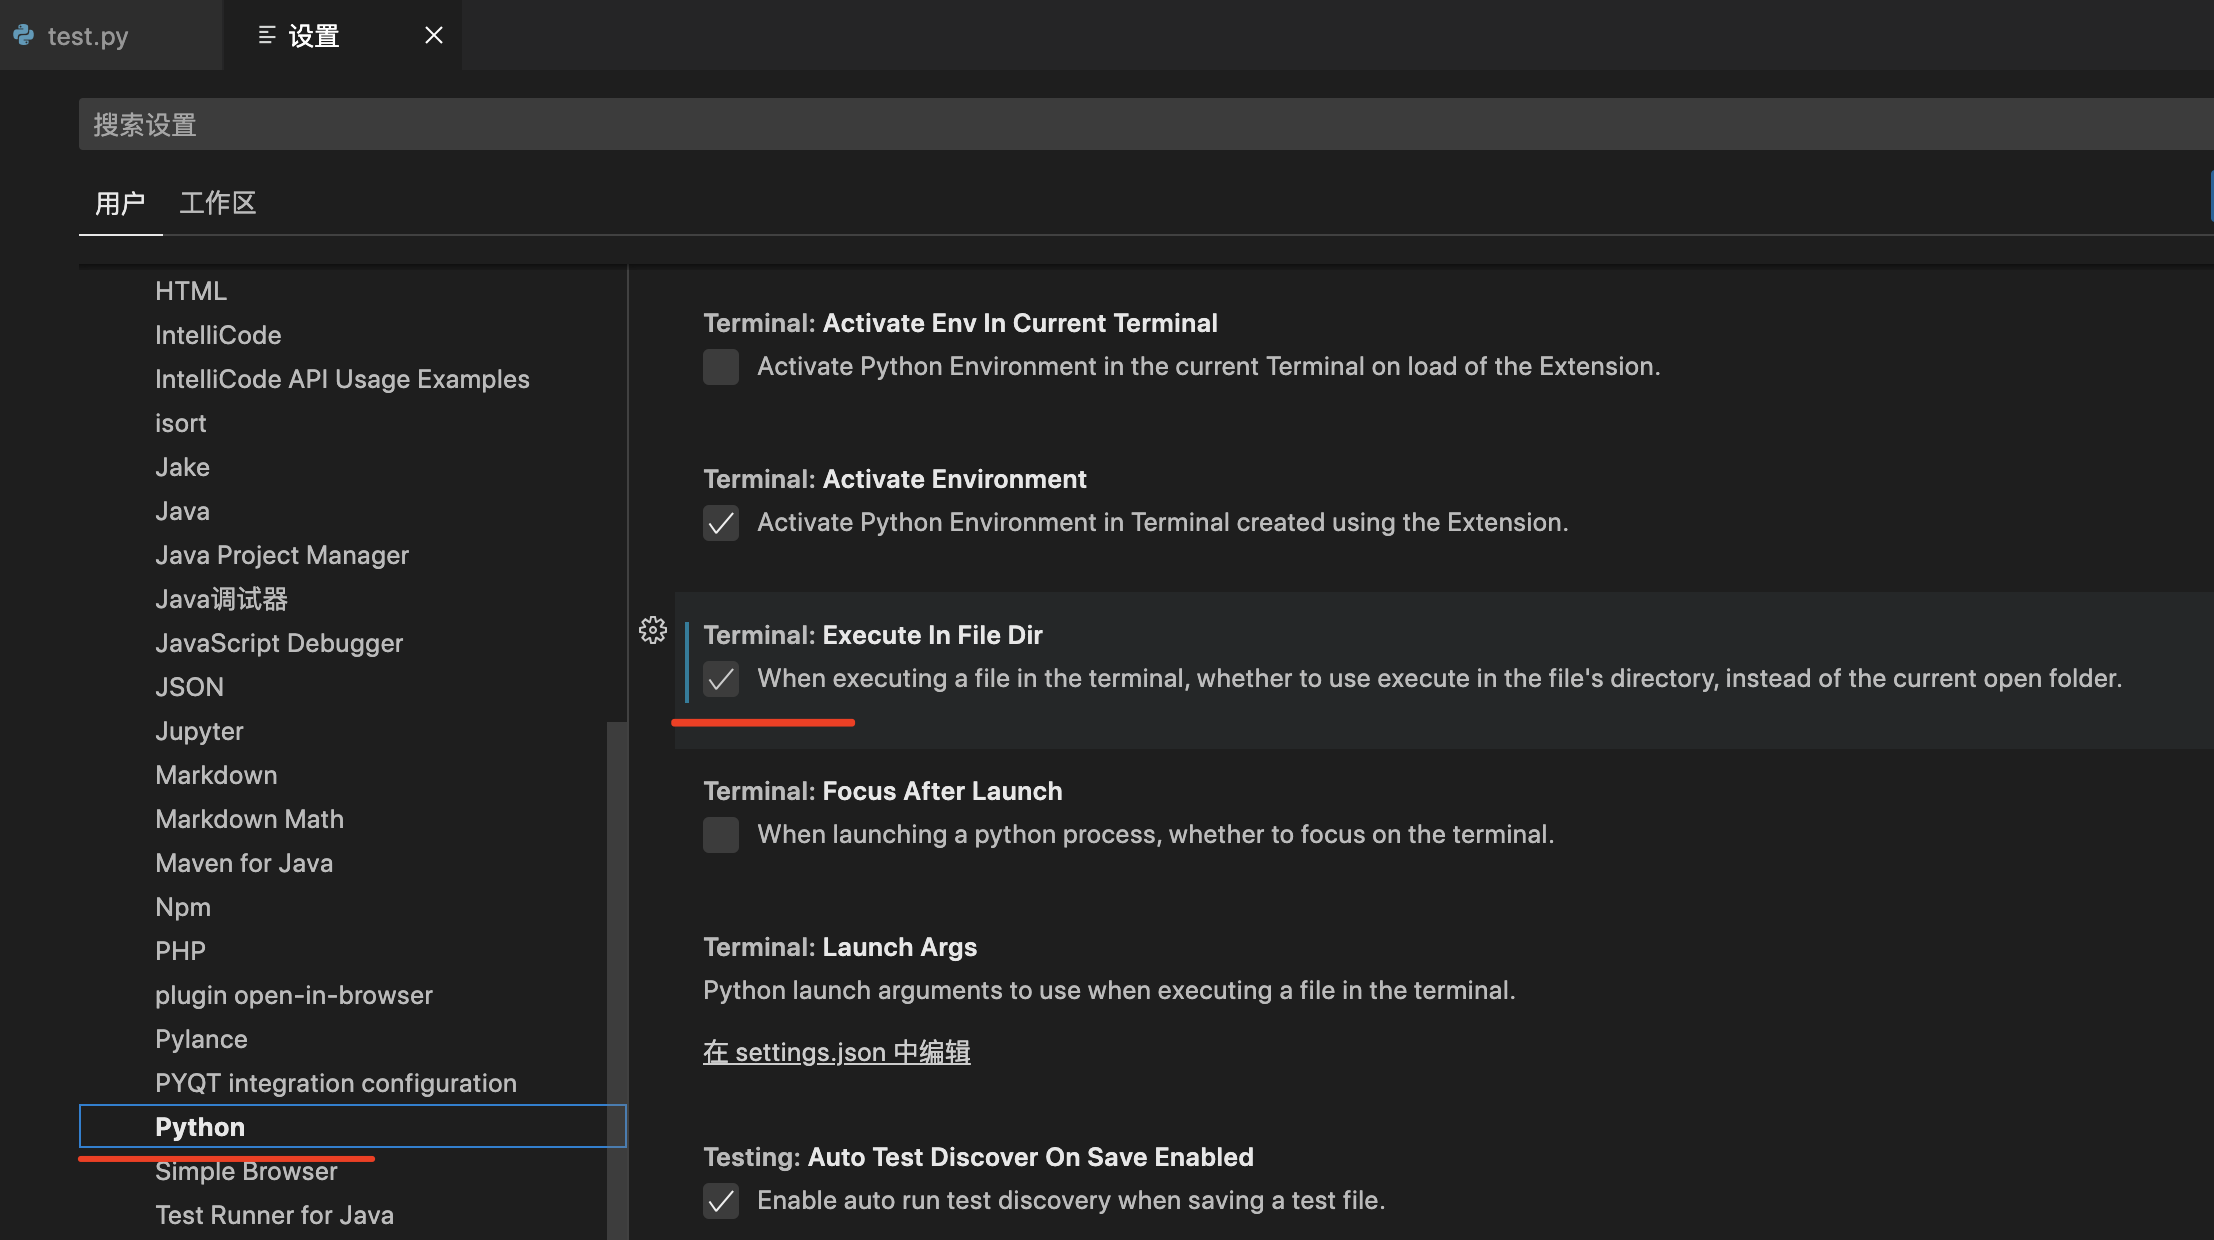Viewport: 2214px width, 1240px height.
Task: Select Markdown Math in extensions list
Action: coord(249,819)
